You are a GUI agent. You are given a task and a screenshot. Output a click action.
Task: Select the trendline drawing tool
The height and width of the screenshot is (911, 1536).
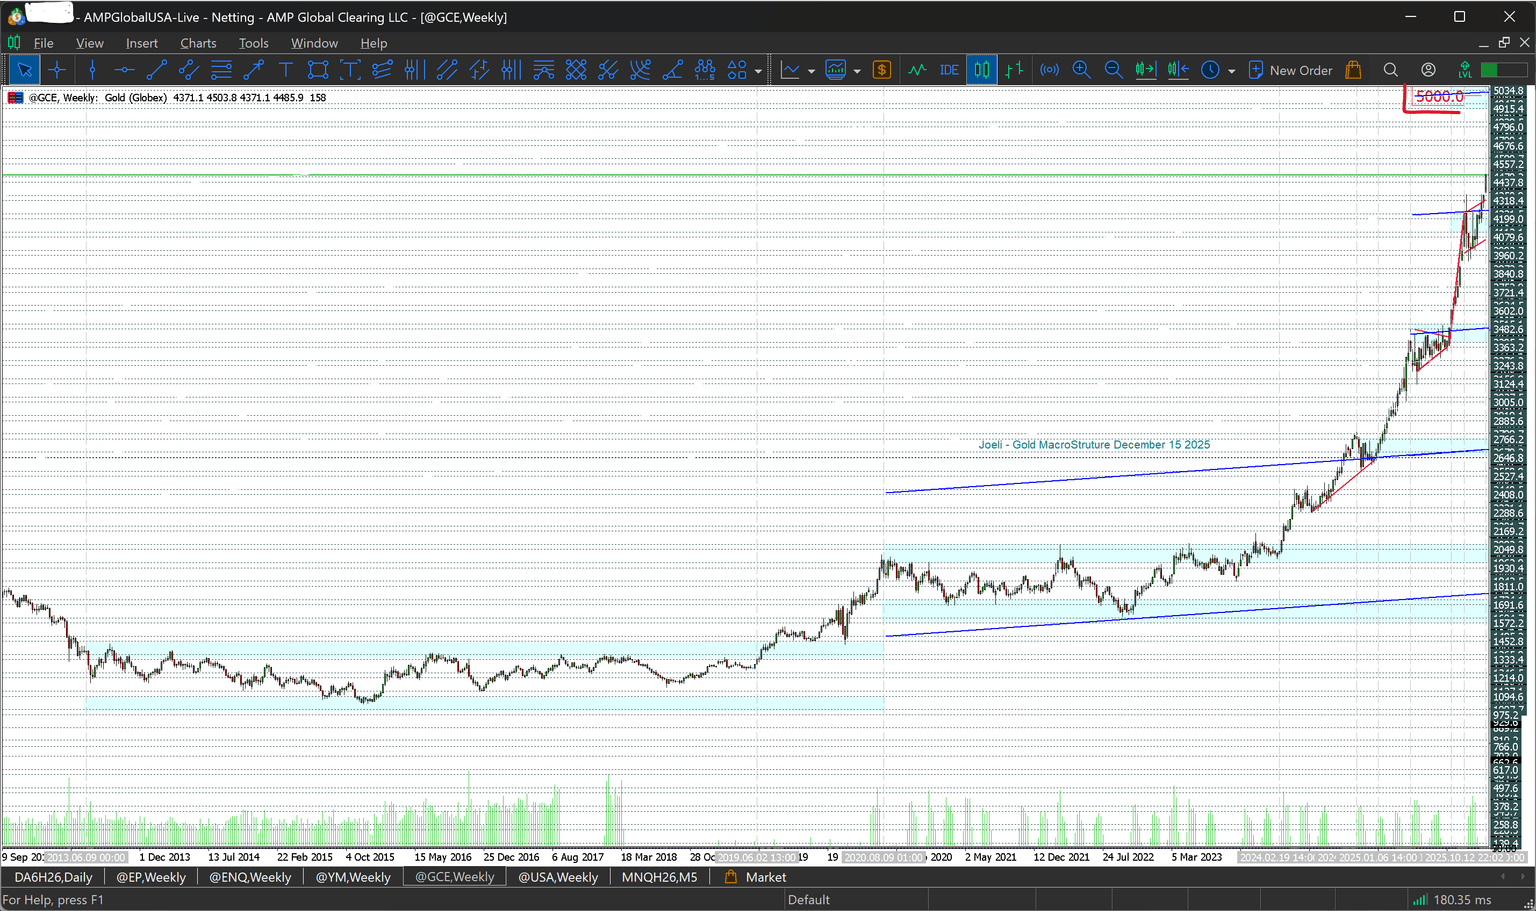(156, 70)
